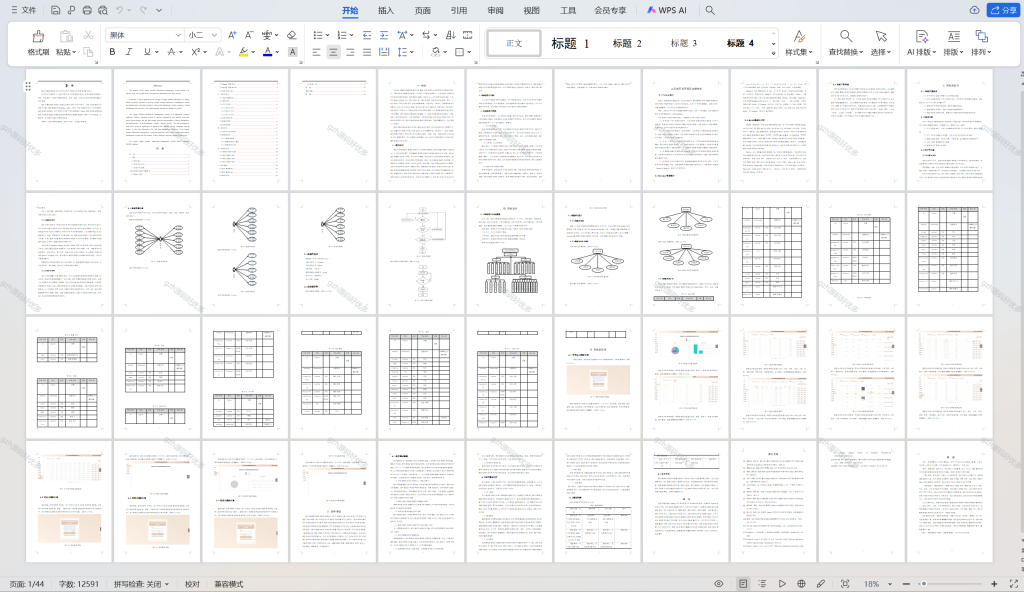Click the Copy icon
Viewport: 1024px width, 592px height.
(88, 52)
